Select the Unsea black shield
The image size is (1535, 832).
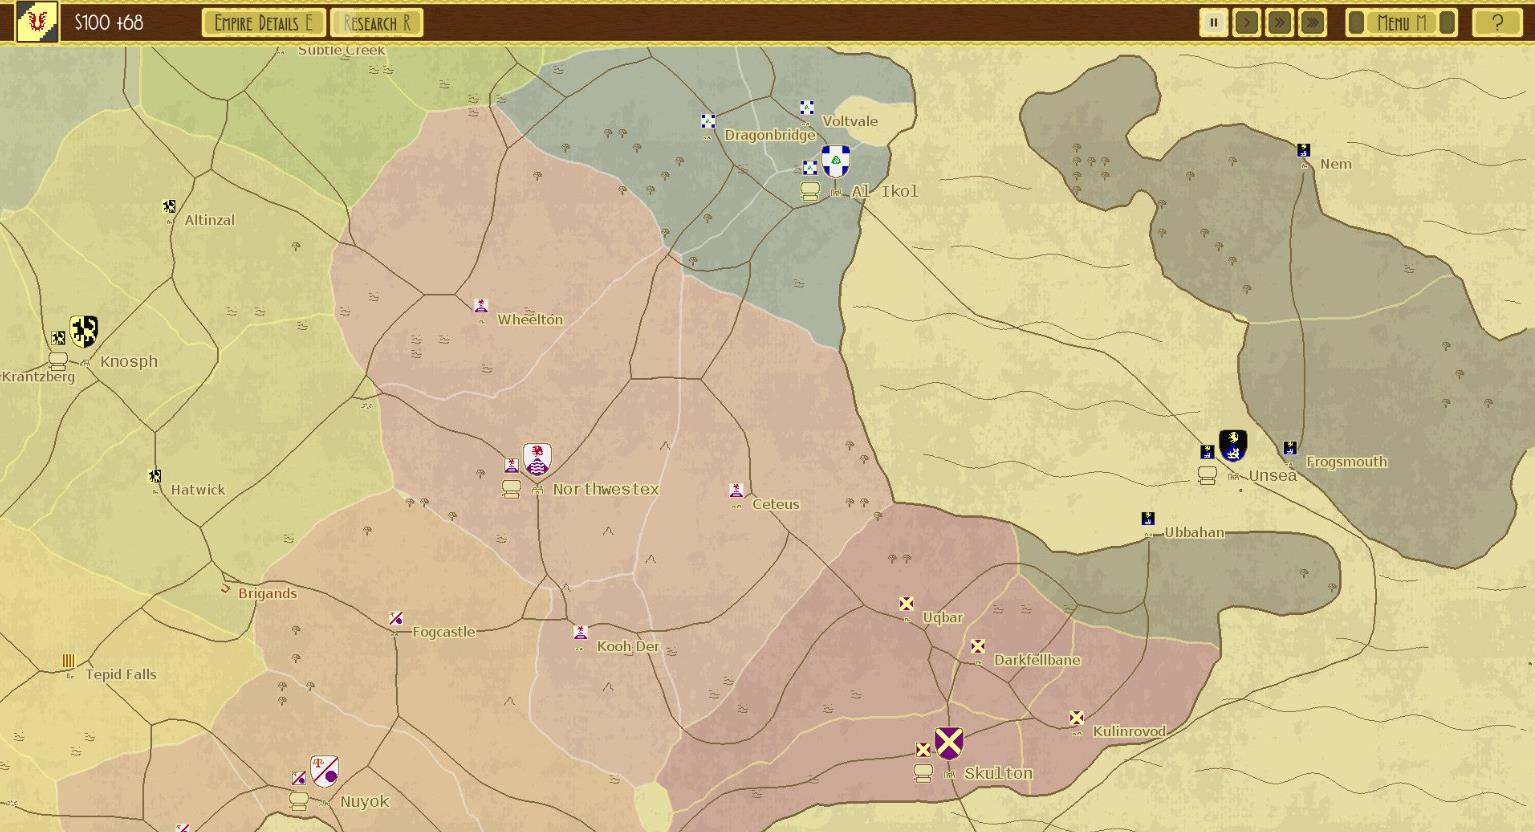pyautogui.click(x=1233, y=445)
